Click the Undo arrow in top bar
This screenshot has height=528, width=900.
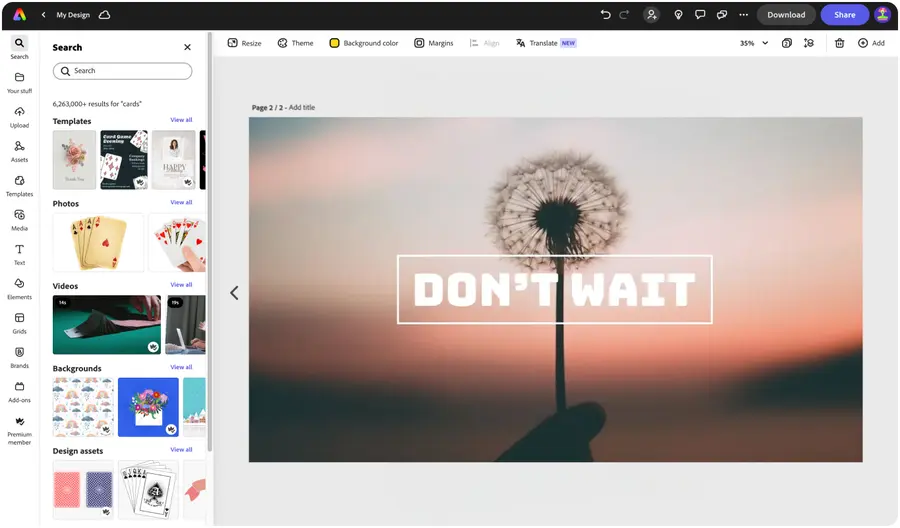pyautogui.click(x=605, y=15)
